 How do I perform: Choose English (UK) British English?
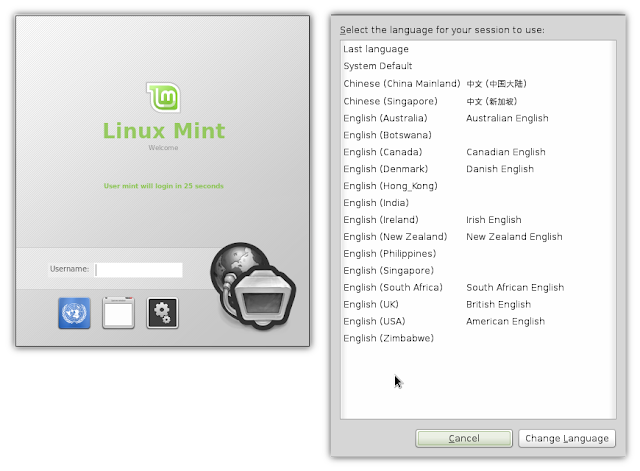(370, 305)
